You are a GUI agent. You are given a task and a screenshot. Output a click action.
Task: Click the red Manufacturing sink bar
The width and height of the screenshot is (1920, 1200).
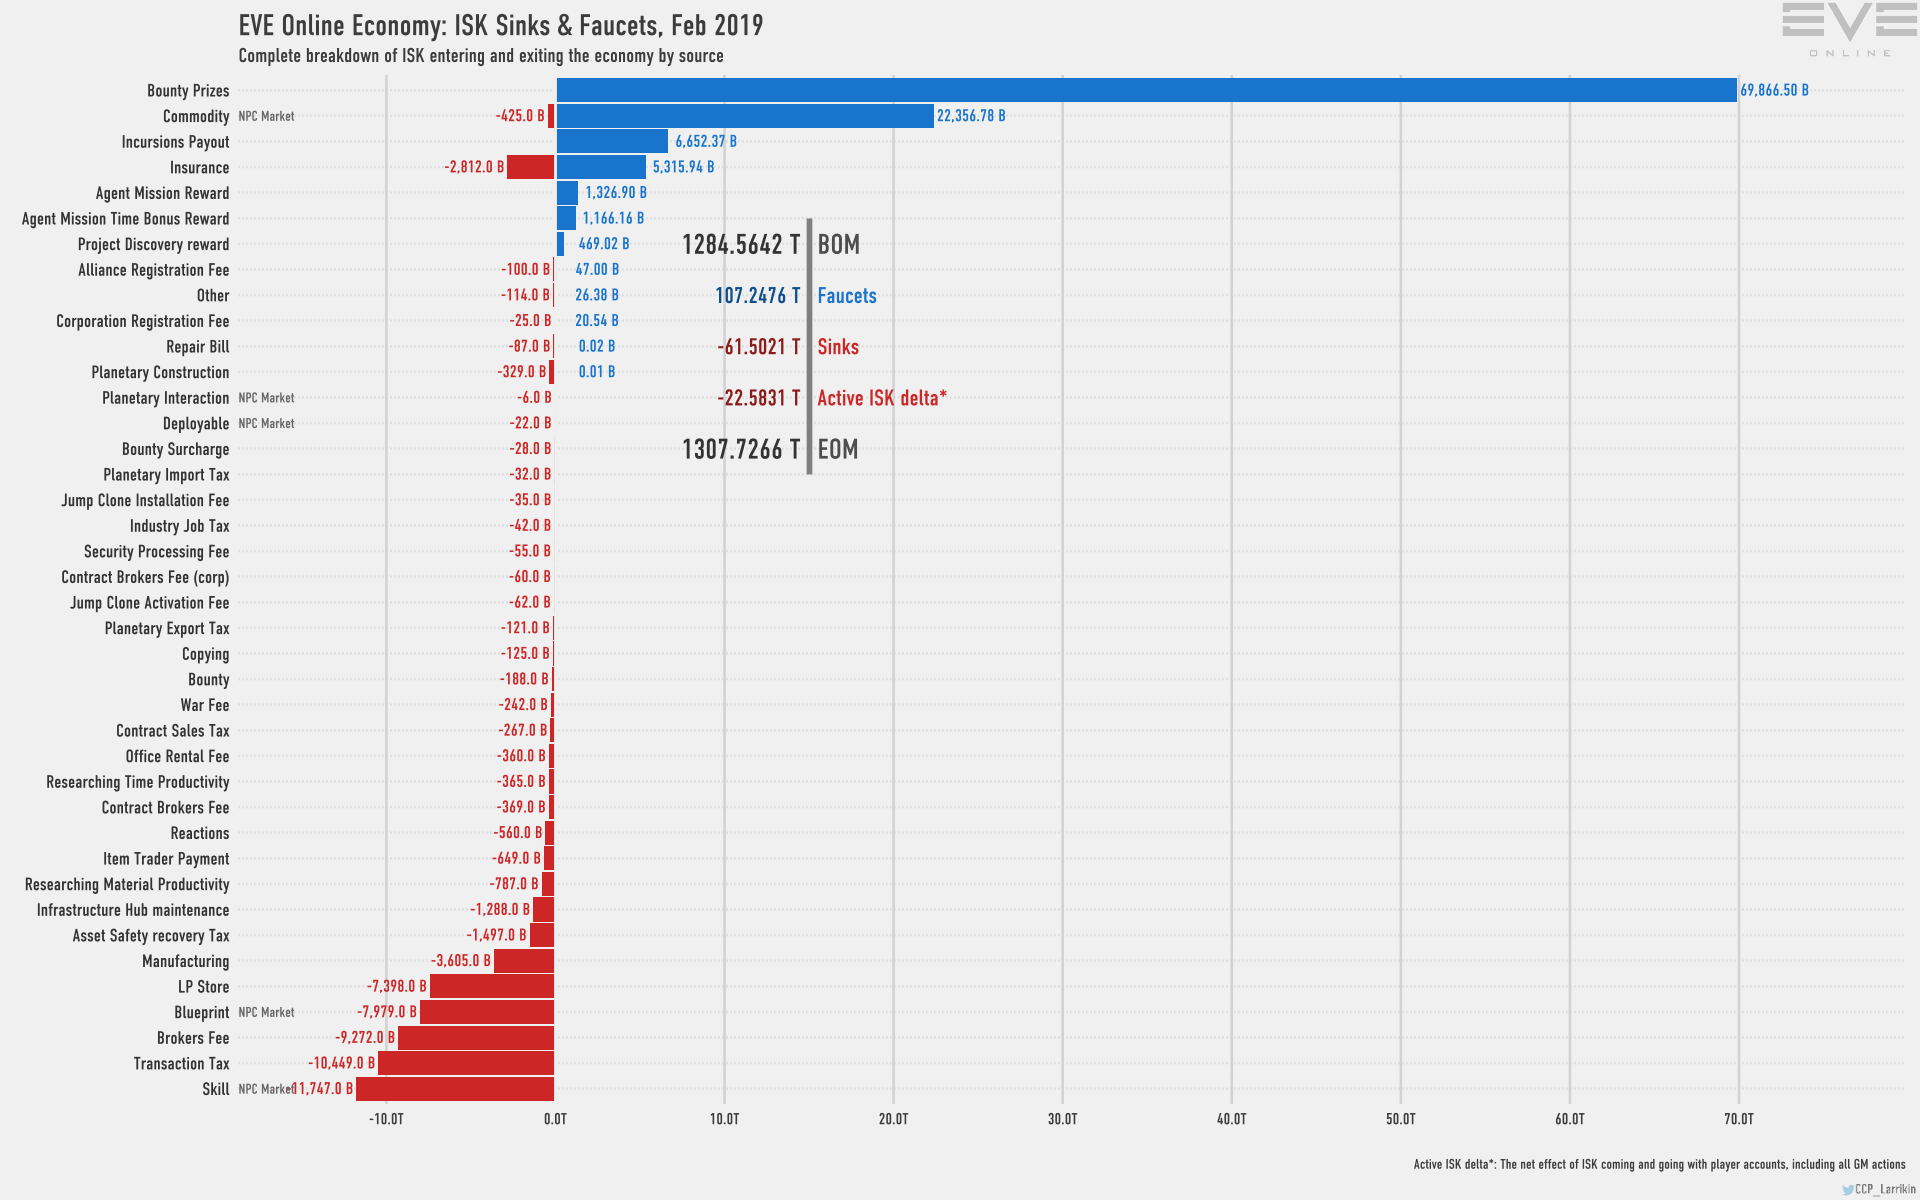click(524, 961)
